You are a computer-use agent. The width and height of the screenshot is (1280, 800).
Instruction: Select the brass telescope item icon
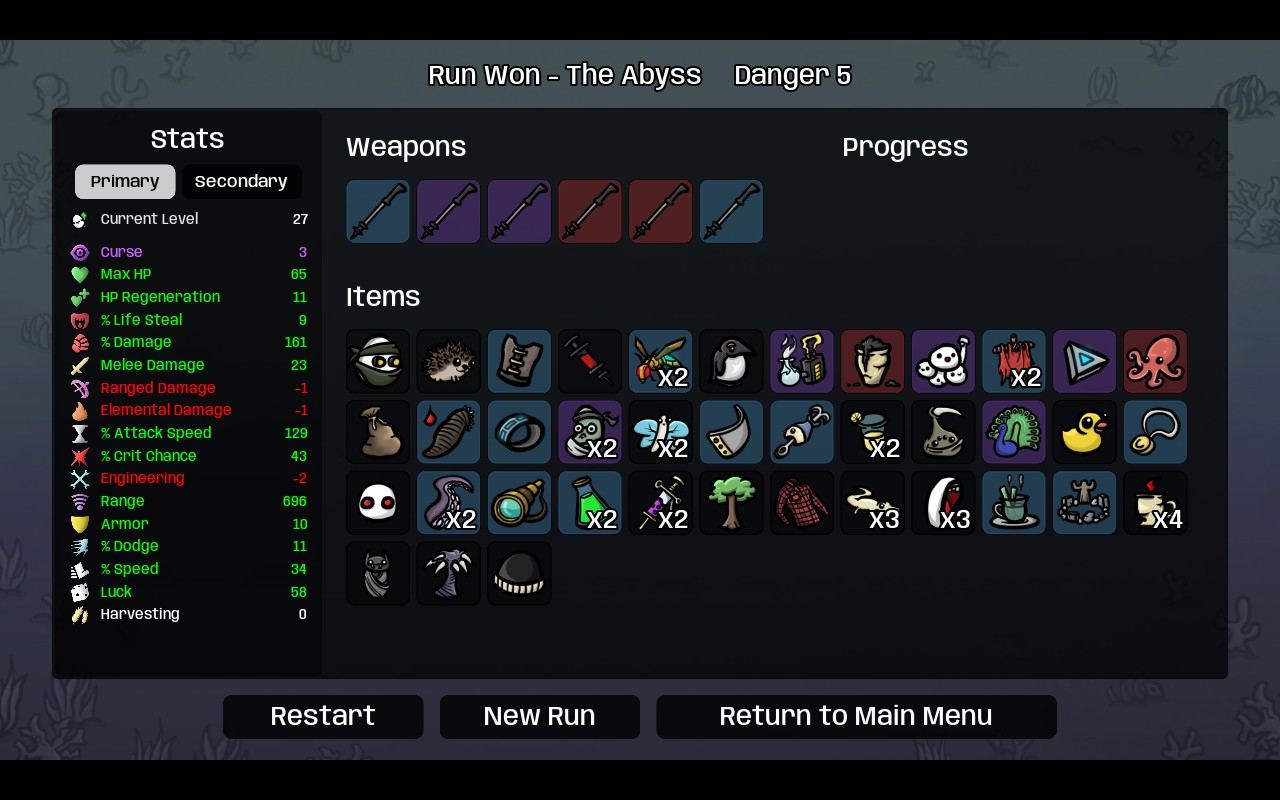(519, 503)
